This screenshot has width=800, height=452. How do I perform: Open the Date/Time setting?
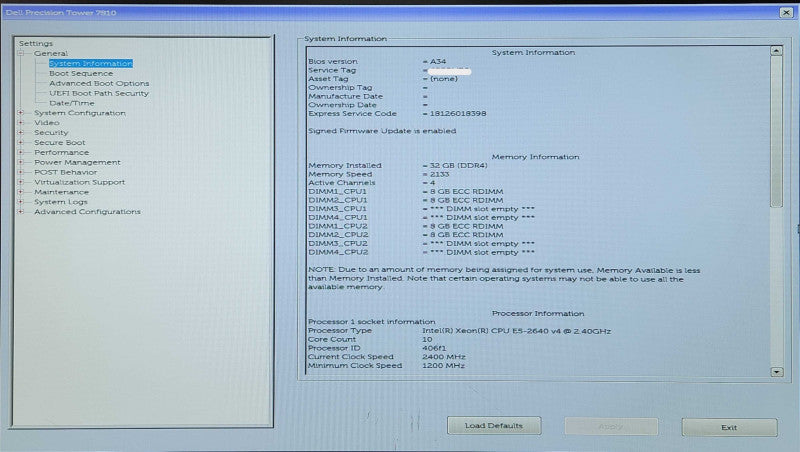[x=72, y=103]
